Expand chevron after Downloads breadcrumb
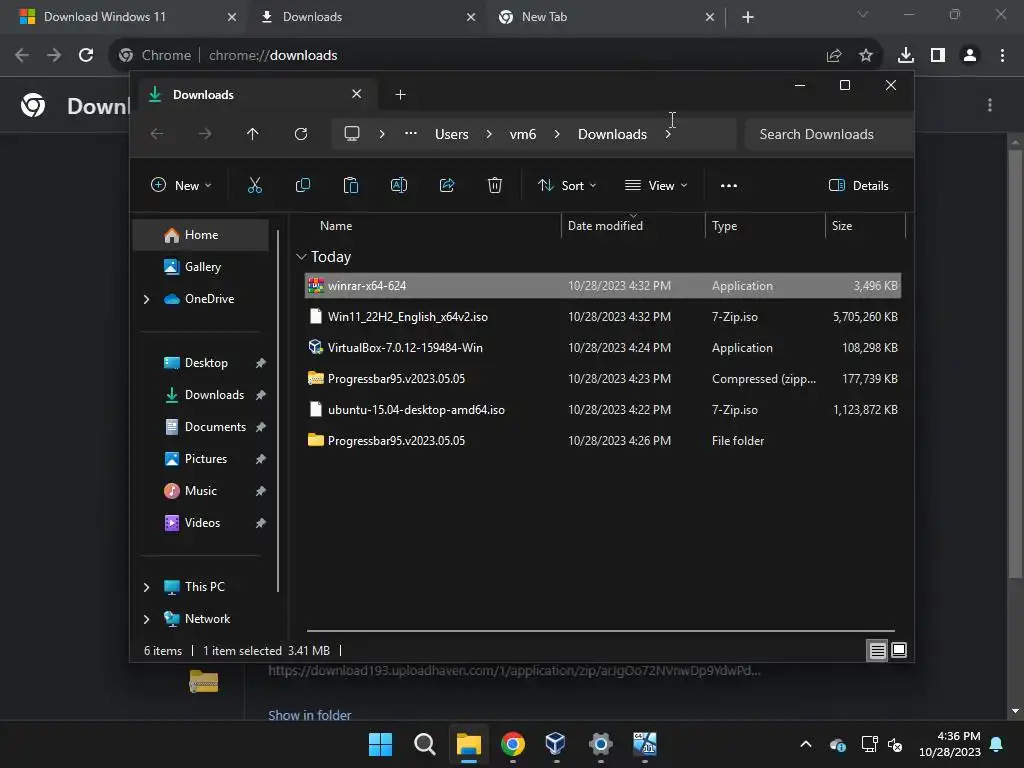The height and width of the screenshot is (768, 1024). pyautogui.click(x=667, y=134)
